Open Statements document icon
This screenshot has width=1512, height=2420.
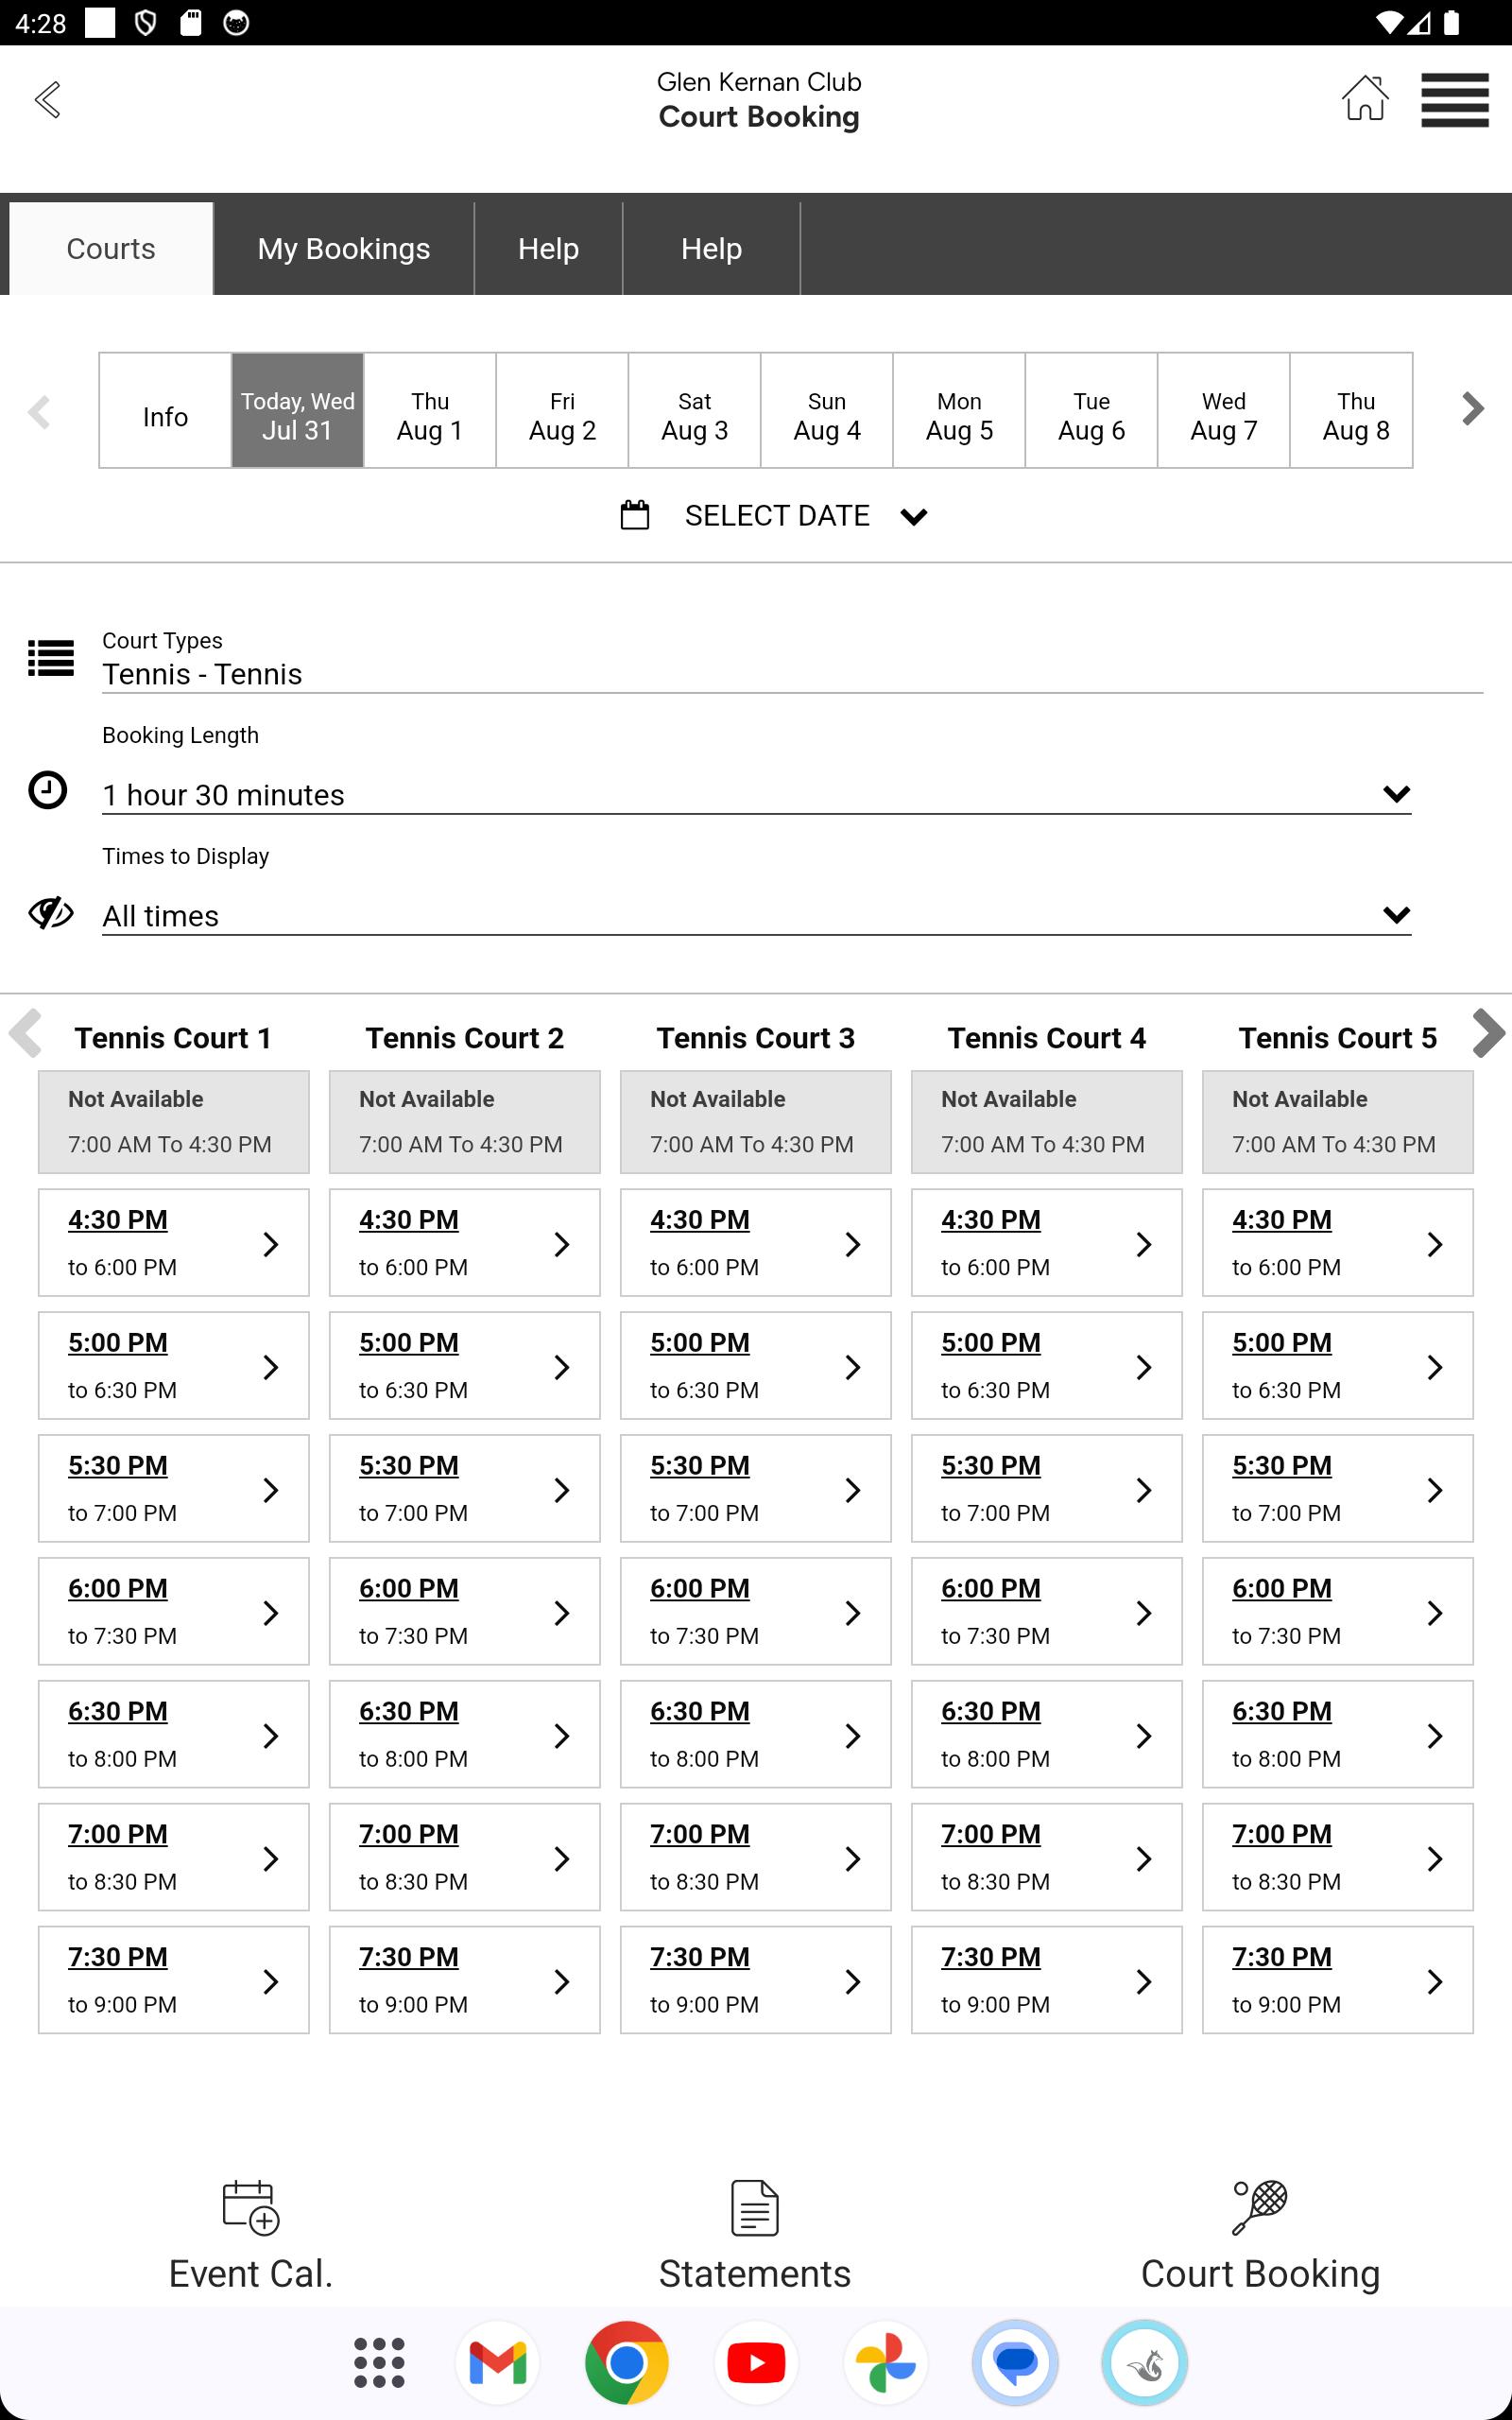pos(755,2207)
